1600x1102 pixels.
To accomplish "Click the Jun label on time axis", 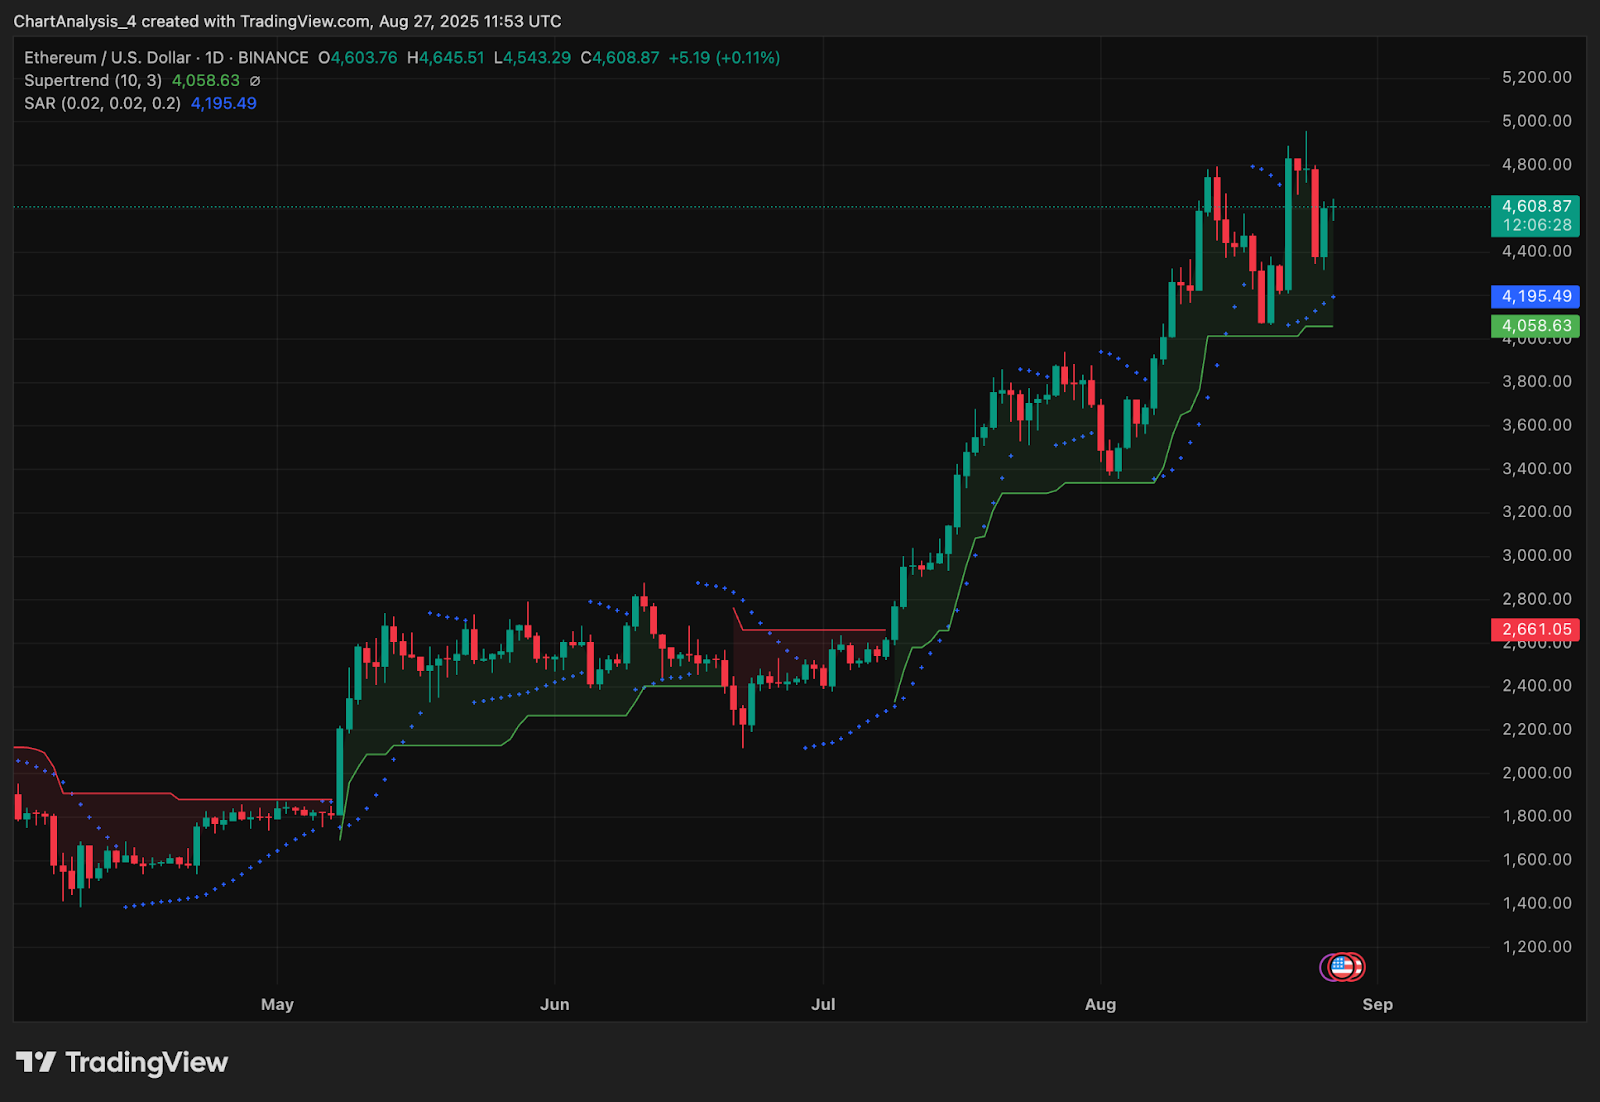I will tap(554, 1004).
